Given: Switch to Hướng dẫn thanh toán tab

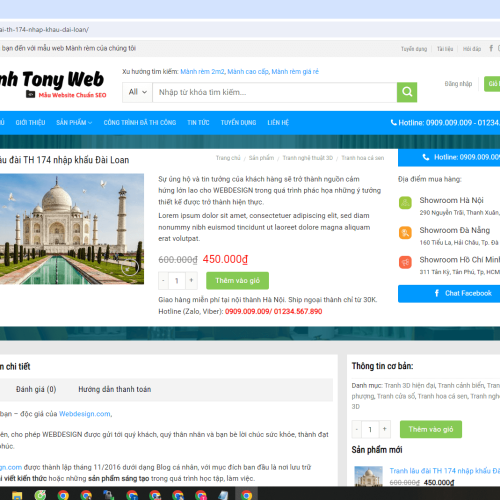Looking at the screenshot, I should [115, 389].
